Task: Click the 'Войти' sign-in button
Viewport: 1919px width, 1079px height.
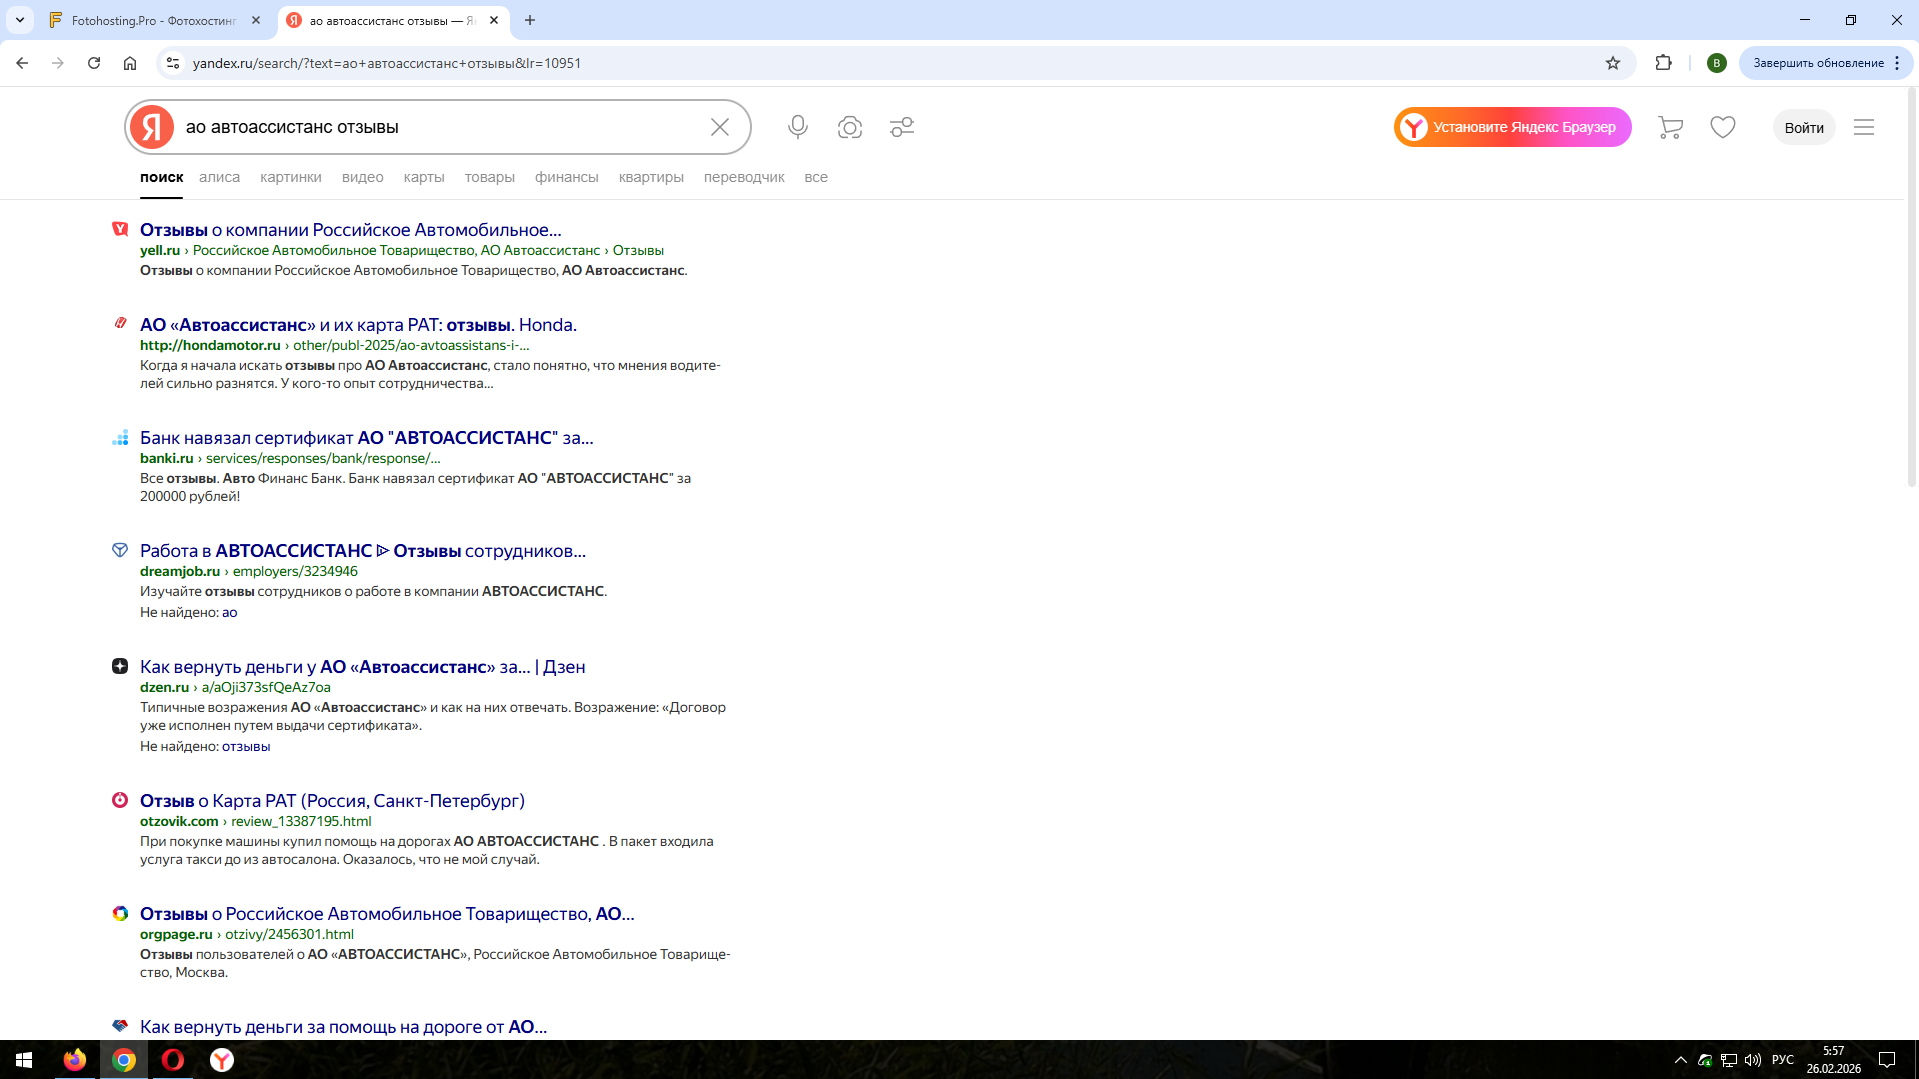Action: pos(1804,127)
